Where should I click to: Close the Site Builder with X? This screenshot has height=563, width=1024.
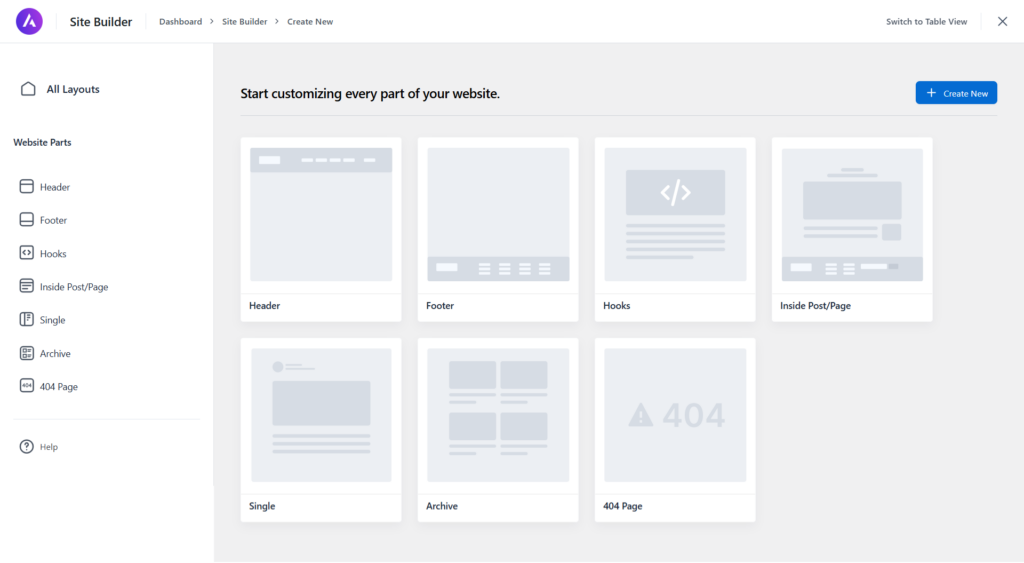pyautogui.click(x=1002, y=22)
